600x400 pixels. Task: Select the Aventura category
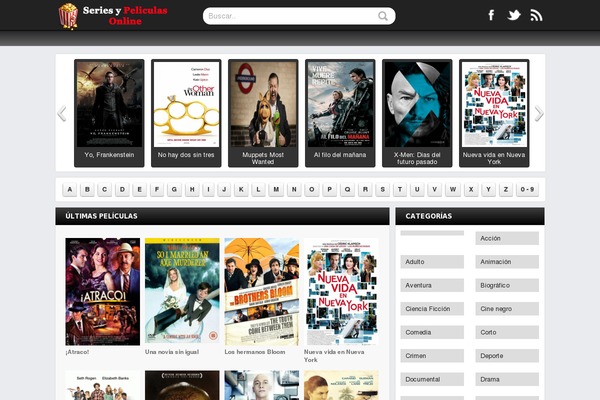[432, 285]
